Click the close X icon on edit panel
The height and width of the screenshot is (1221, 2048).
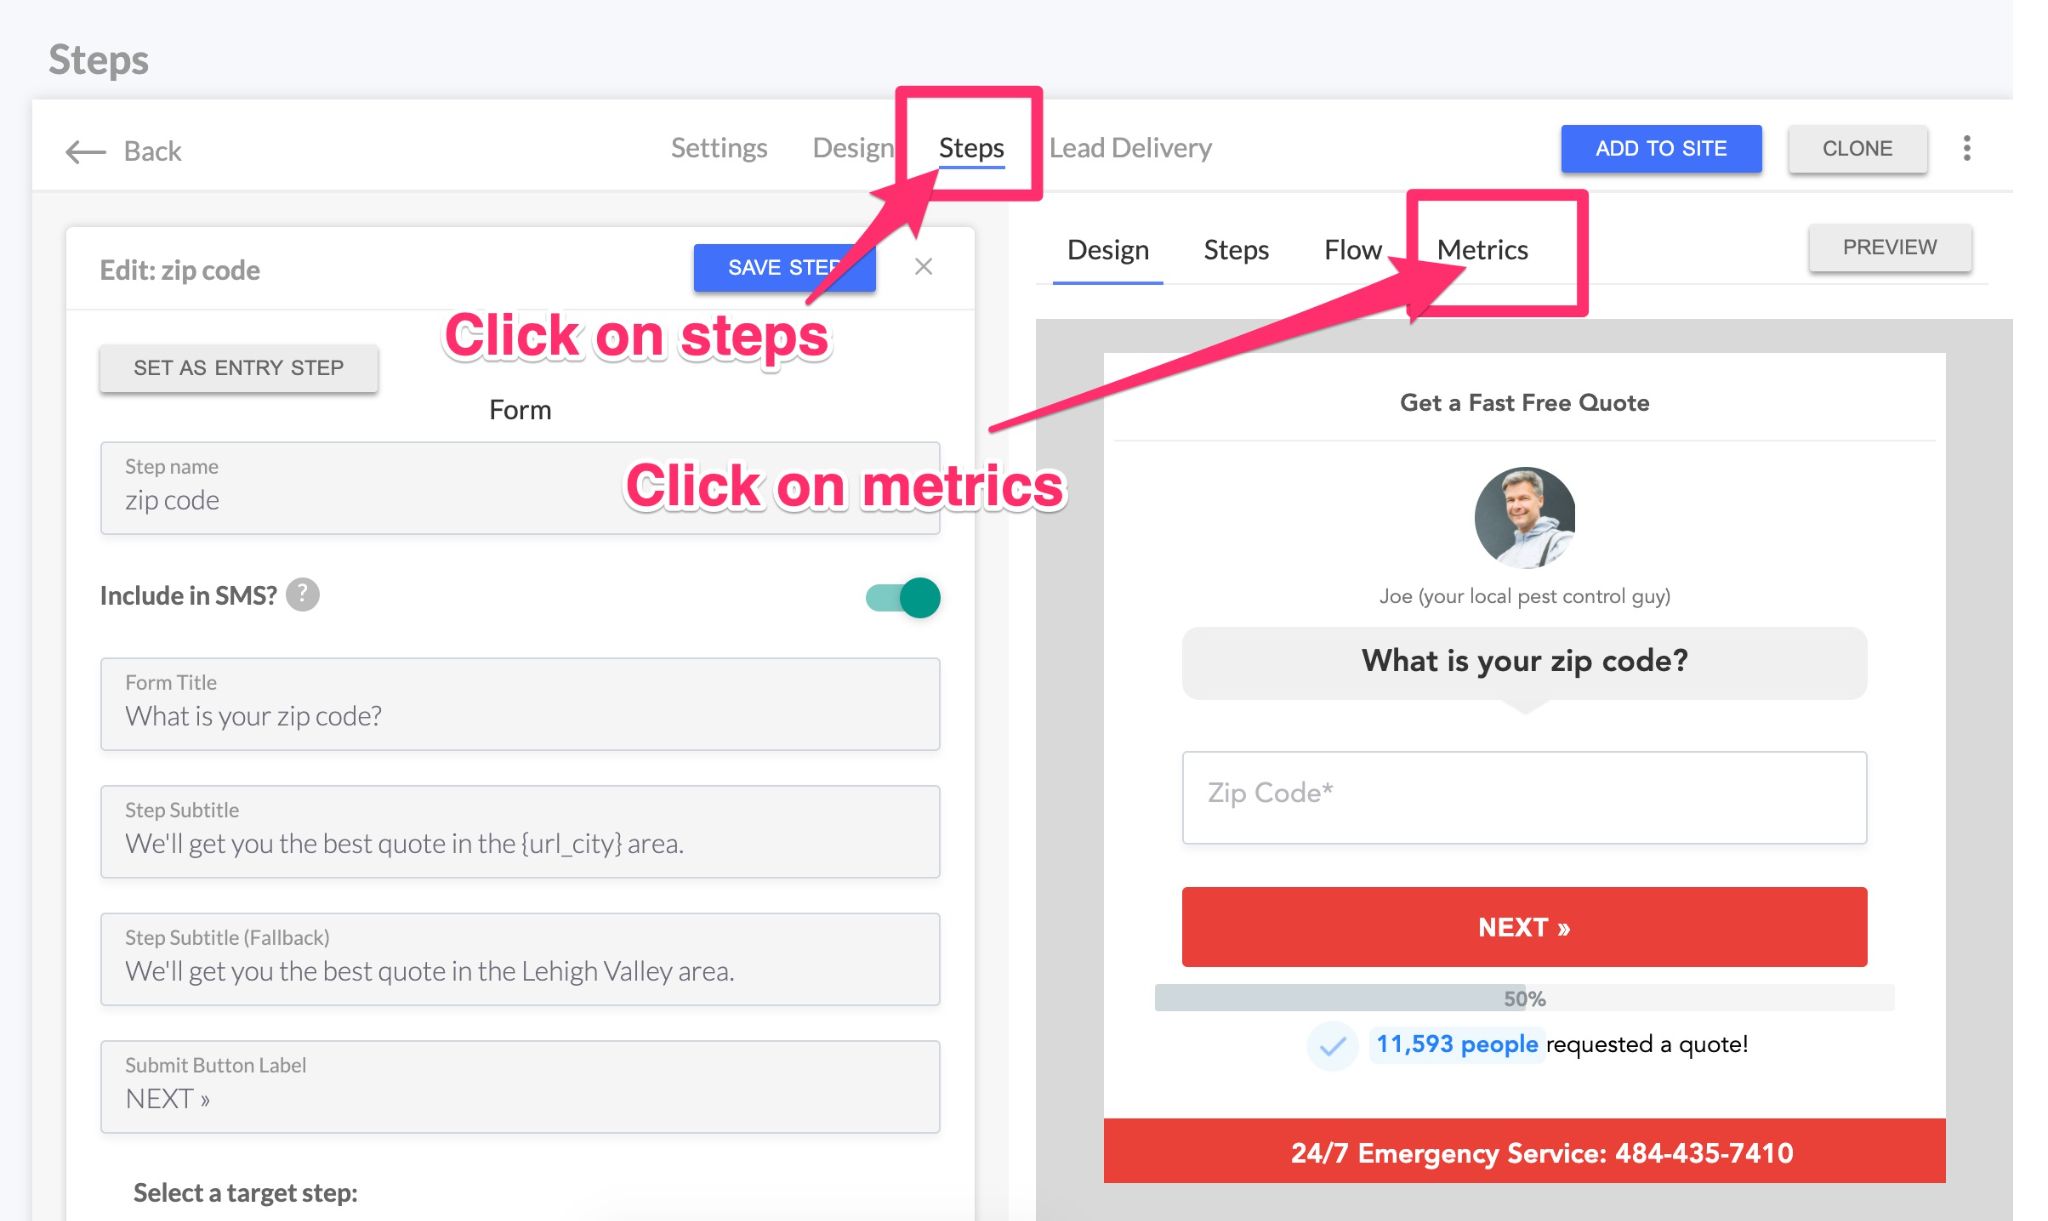coord(923,265)
